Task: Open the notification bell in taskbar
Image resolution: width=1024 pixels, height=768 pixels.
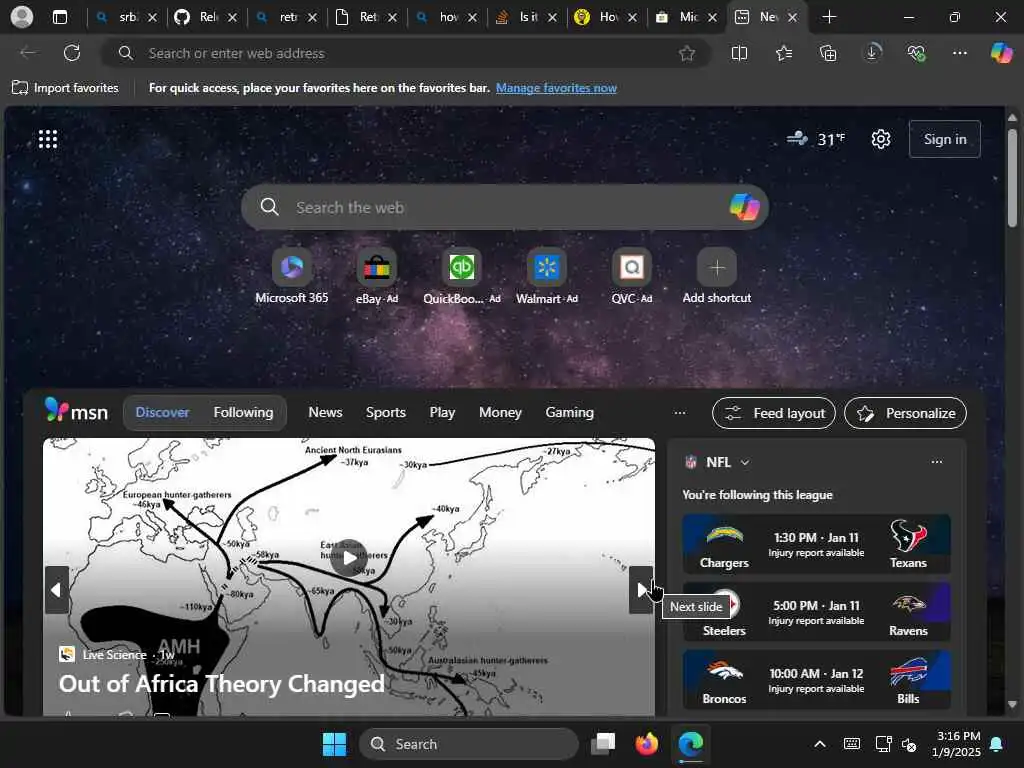Action: click(x=997, y=744)
